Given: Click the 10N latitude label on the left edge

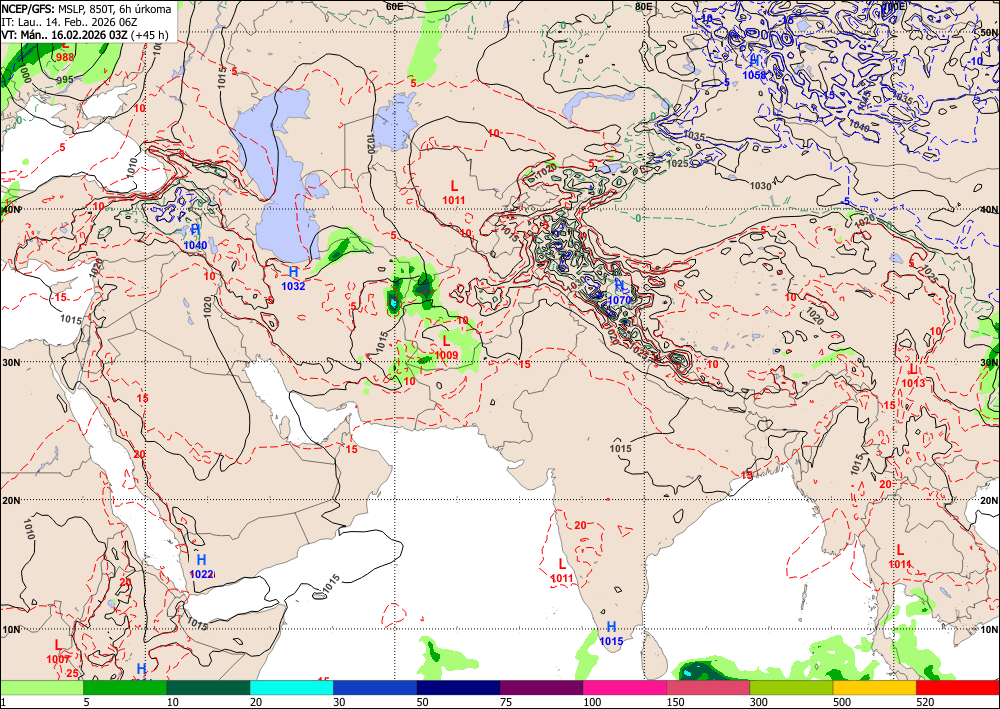Looking at the screenshot, I should (x=10, y=630).
